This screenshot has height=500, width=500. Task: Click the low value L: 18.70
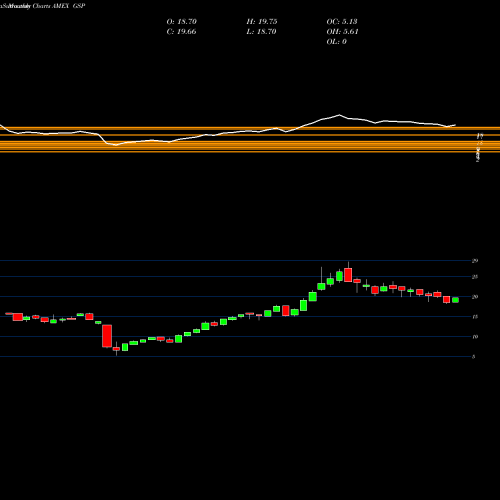(261, 32)
